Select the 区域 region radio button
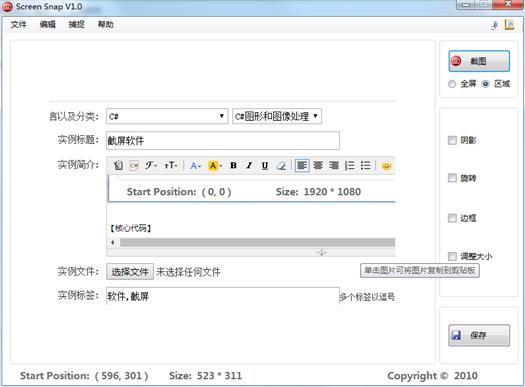 tap(485, 84)
